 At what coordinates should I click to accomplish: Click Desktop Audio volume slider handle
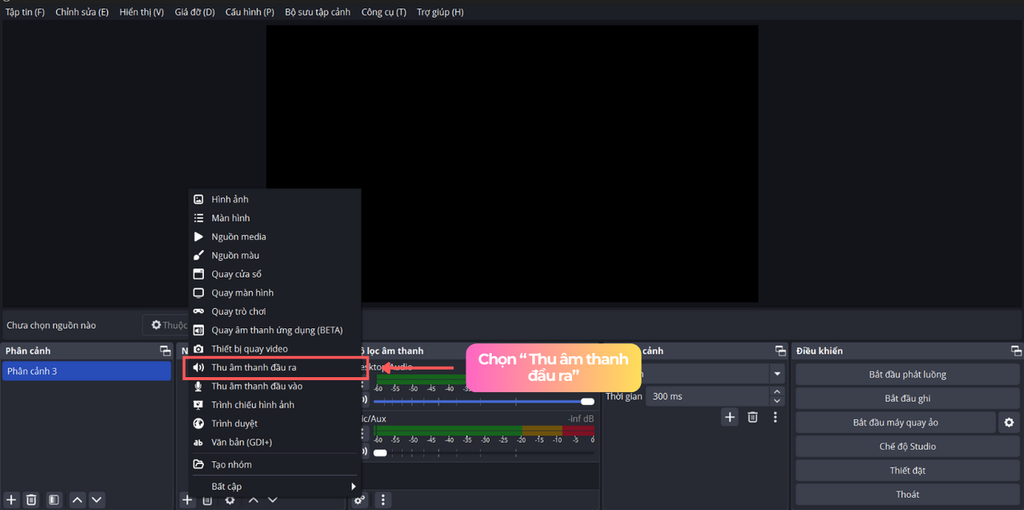588,401
